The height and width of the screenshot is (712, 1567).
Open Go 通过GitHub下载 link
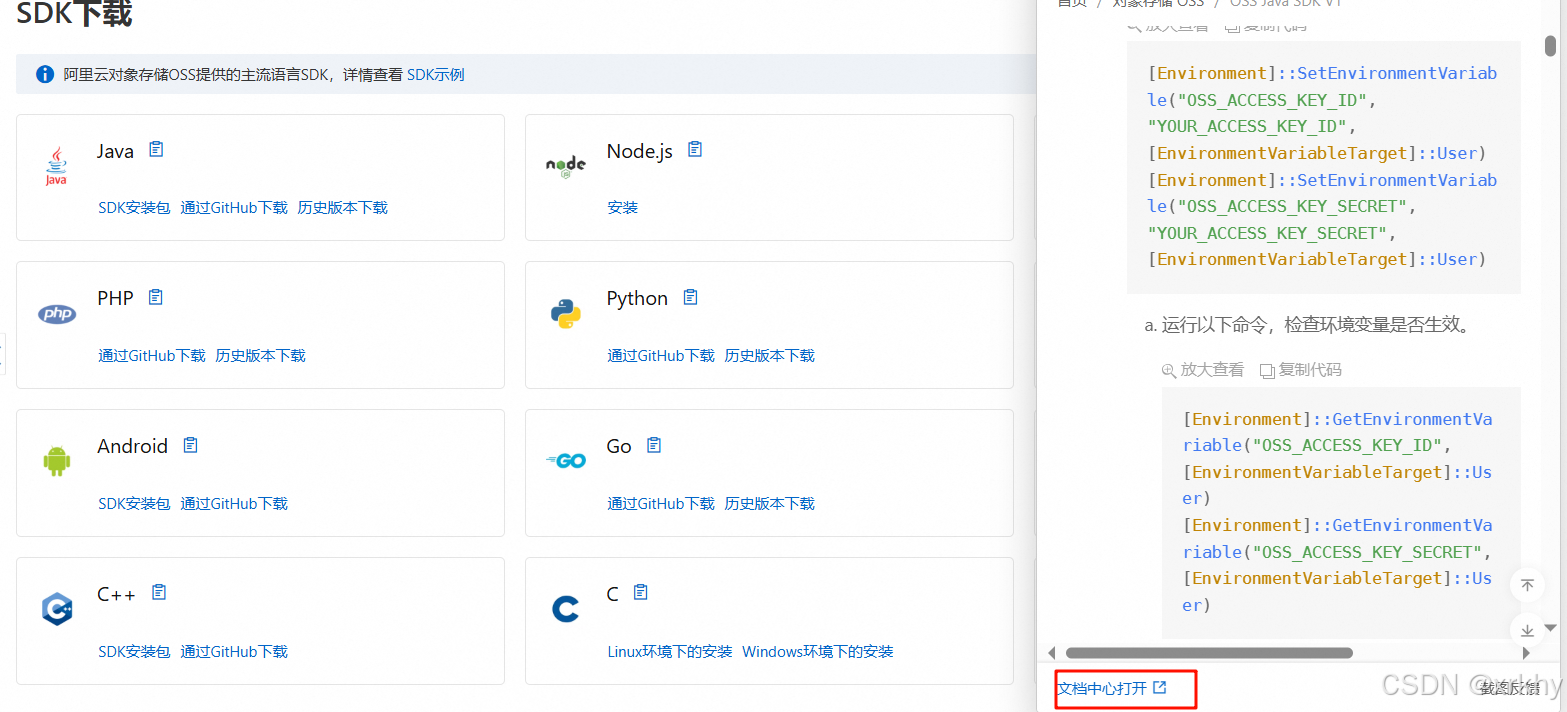661,504
